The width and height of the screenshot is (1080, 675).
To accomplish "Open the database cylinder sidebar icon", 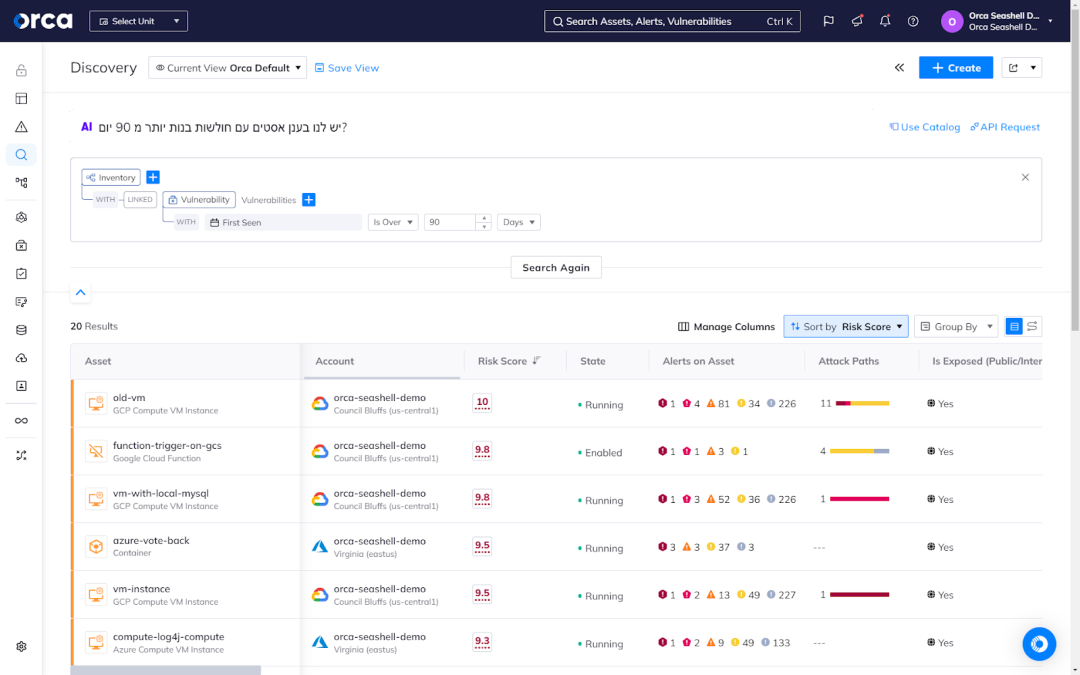I will point(21,330).
